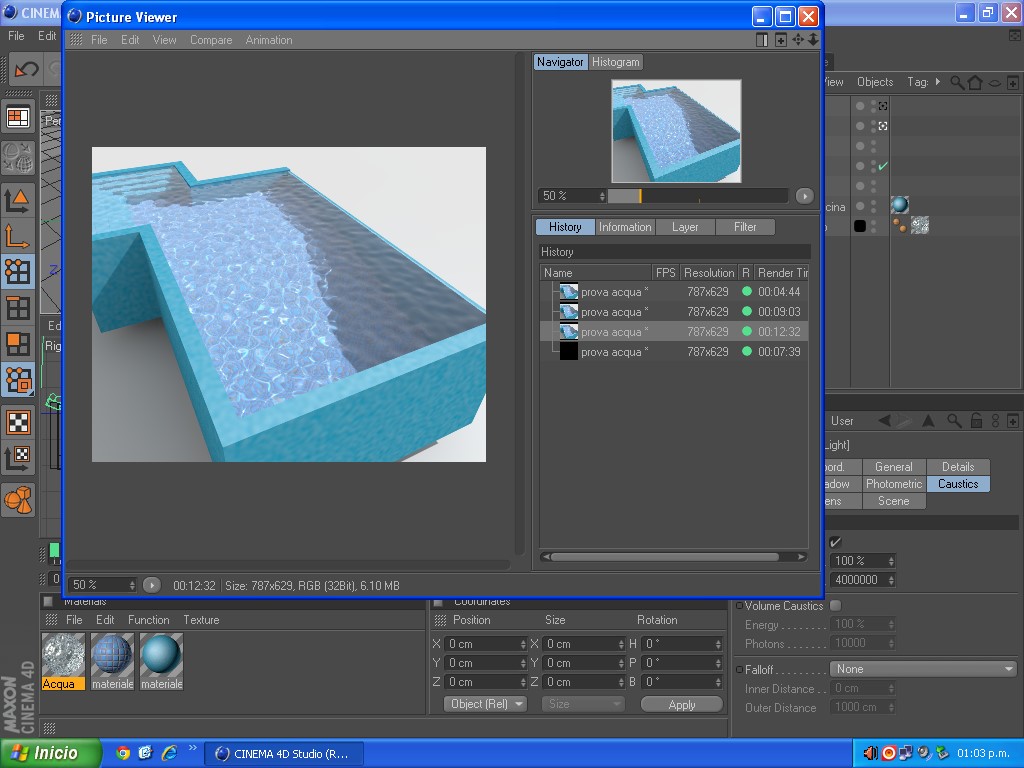Open the Inicio start button
Viewport: 1024px width, 768px height.
click(51, 753)
